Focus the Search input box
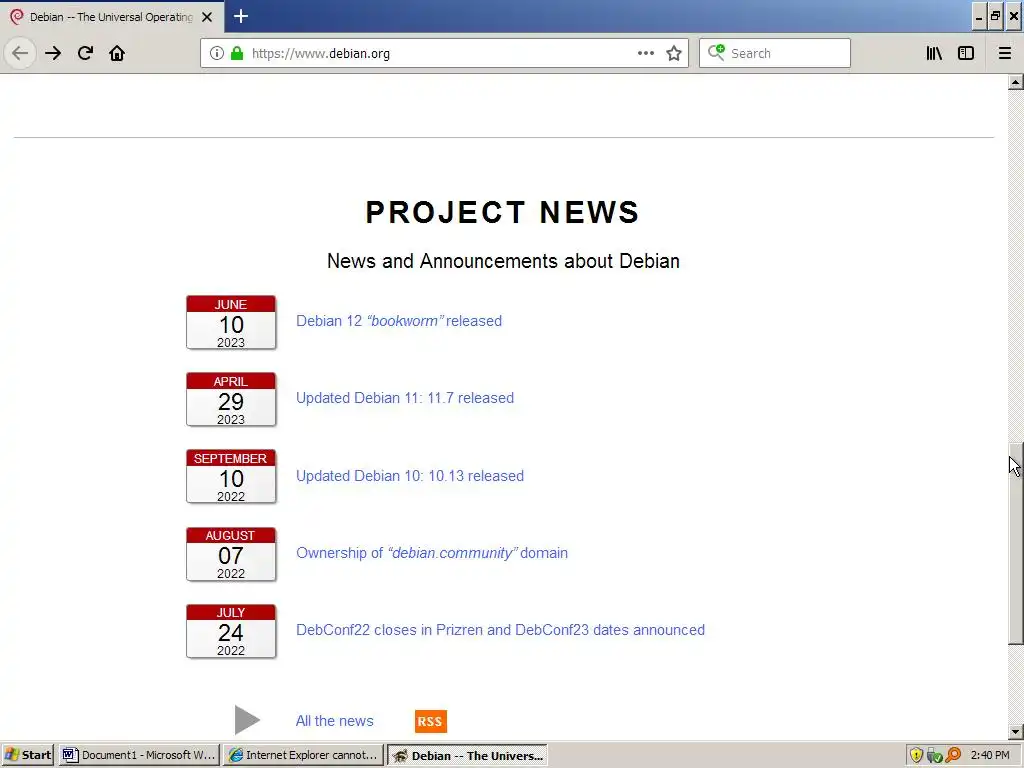The image size is (1024, 768). pyautogui.click(x=775, y=53)
